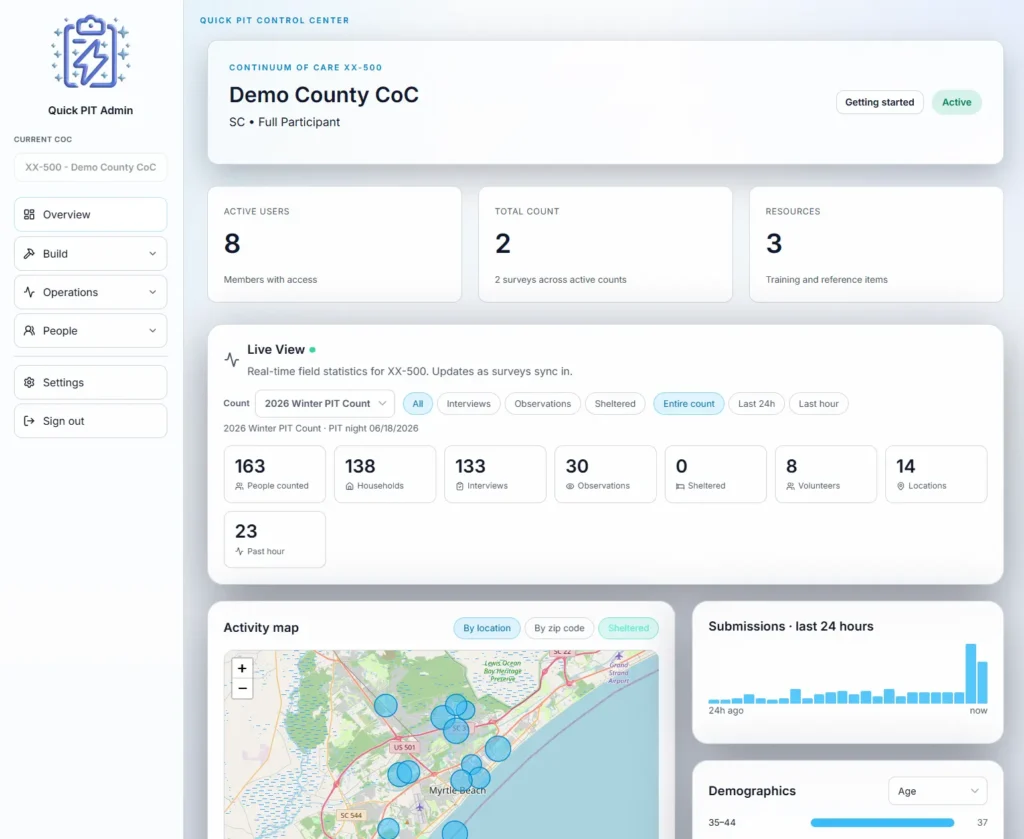The image size is (1024, 839).
Task: Sign out of Quick PIT Admin
Action: coord(90,421)
